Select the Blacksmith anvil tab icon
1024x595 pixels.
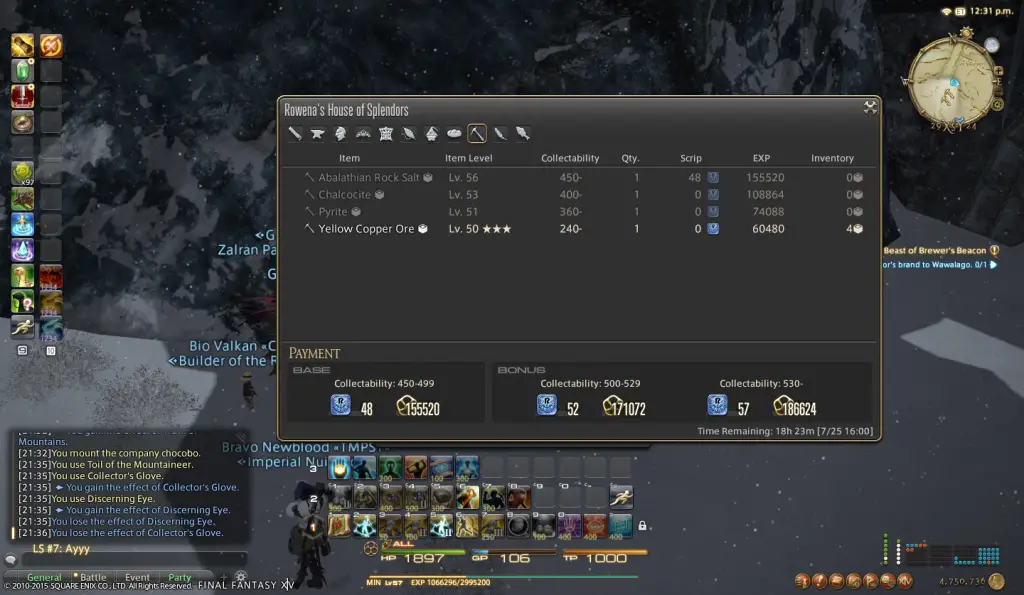pyautogui.click(x=317, y=133)
